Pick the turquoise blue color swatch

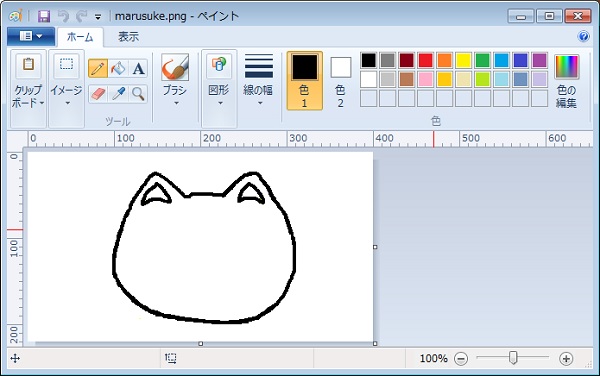click(x=502, y=60)
